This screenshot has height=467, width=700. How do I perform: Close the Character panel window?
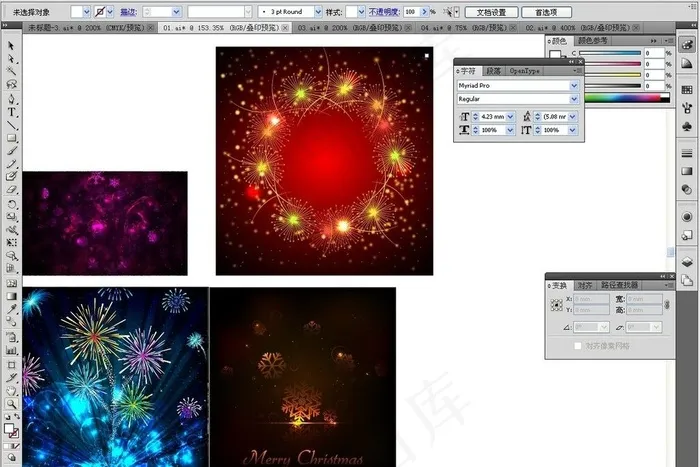coord(580,62)
